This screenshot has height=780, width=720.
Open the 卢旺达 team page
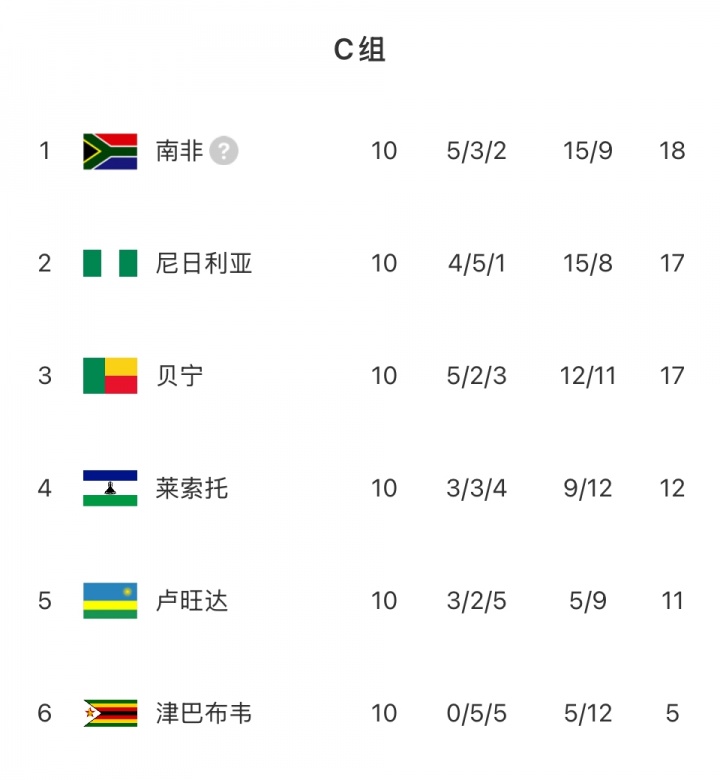coord(192,601)
